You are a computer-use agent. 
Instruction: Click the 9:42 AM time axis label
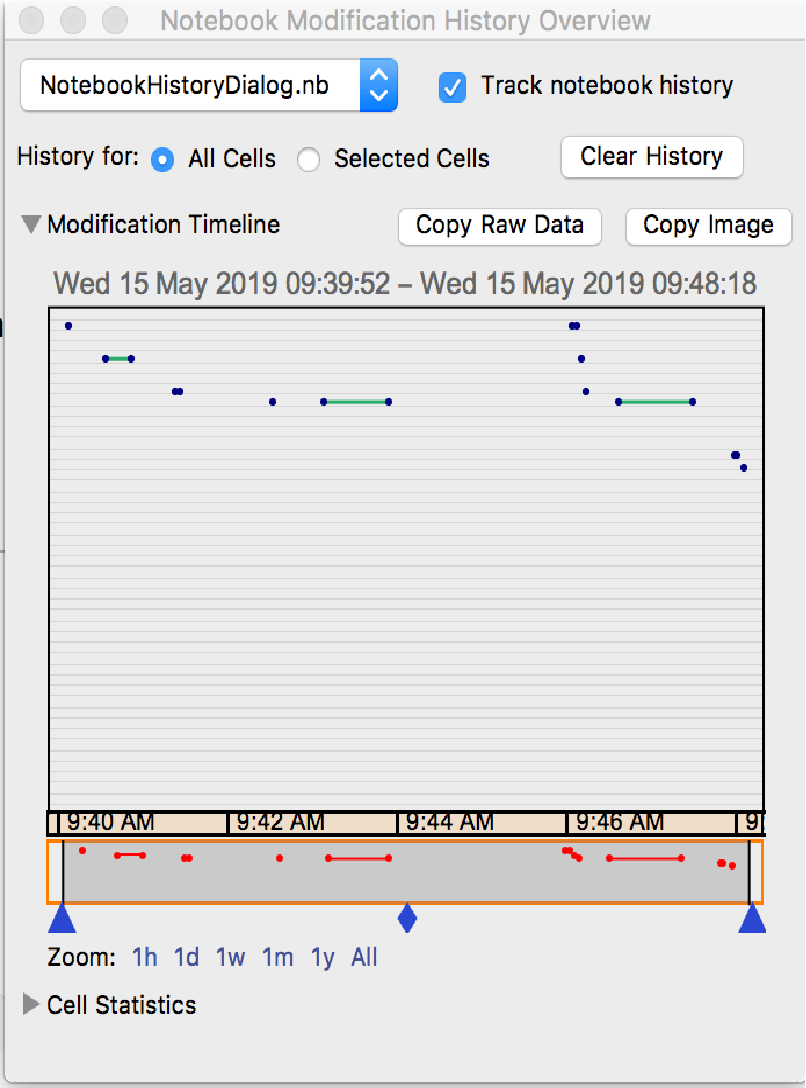[280, 823]
